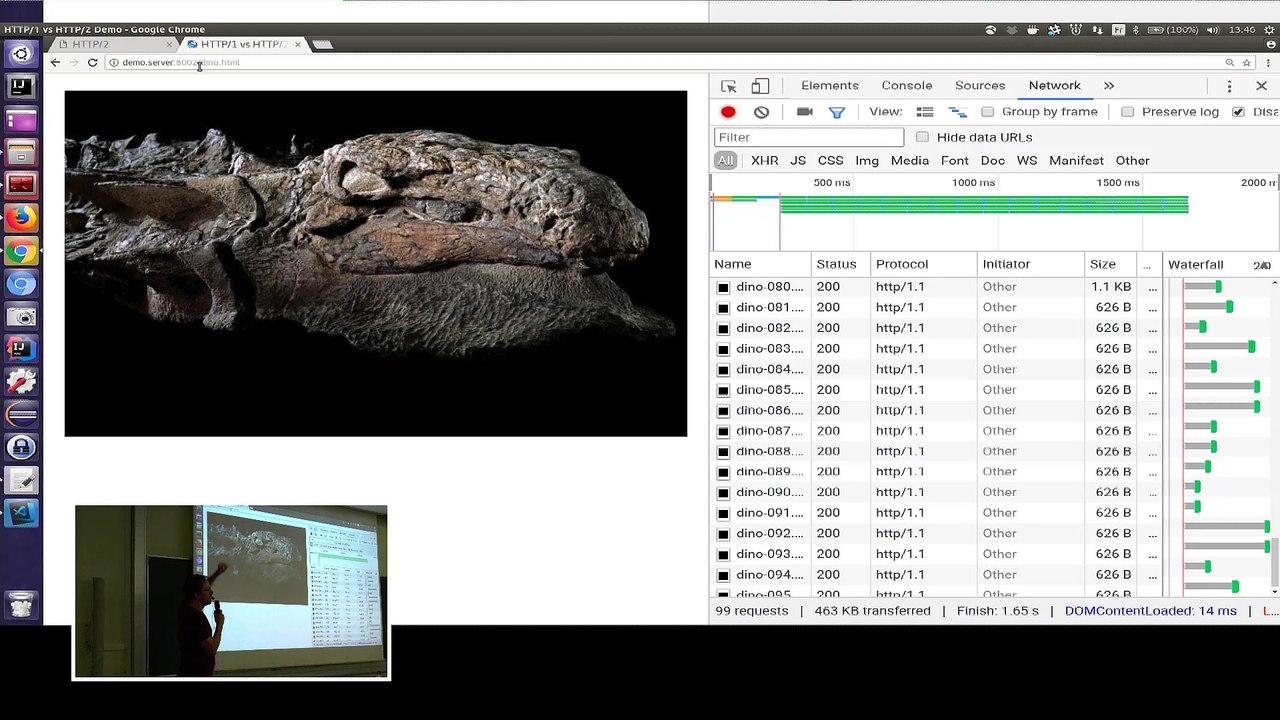Open the Trash in the dock
This screenshot has height=720, width=1280.
[21, 604]
